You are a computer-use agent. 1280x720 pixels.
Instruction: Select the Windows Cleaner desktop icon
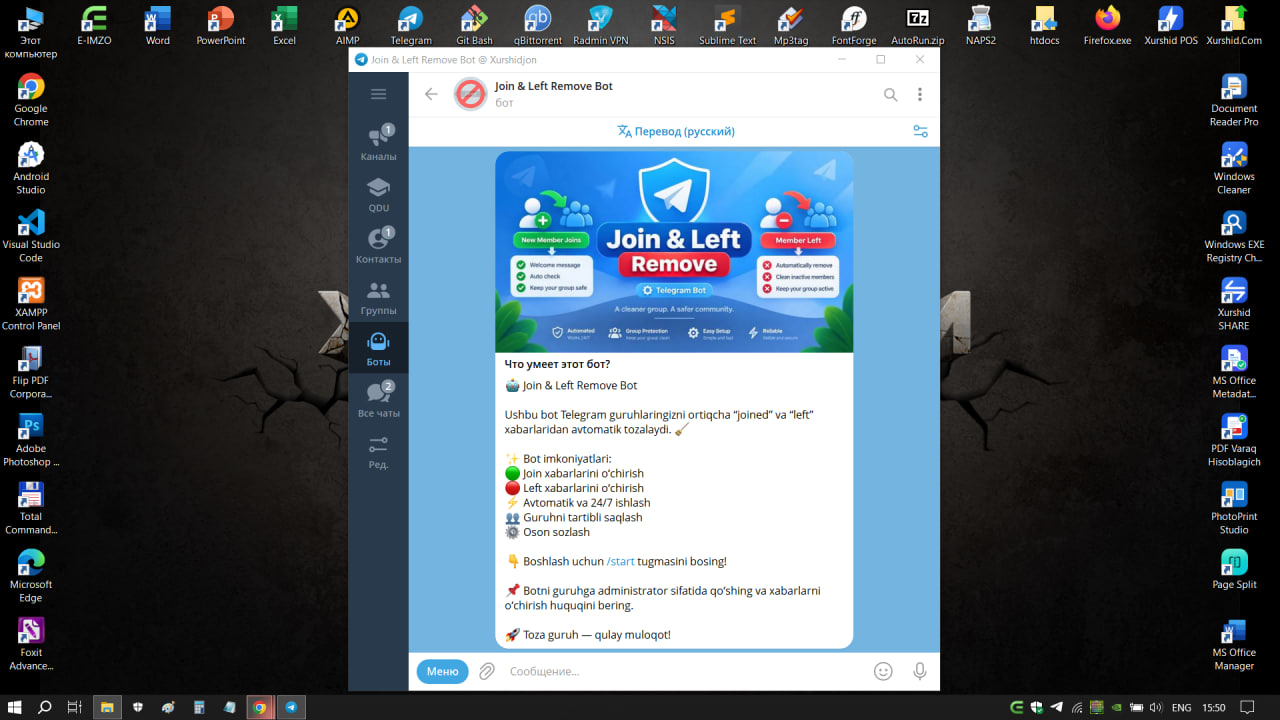[1234, 169]
